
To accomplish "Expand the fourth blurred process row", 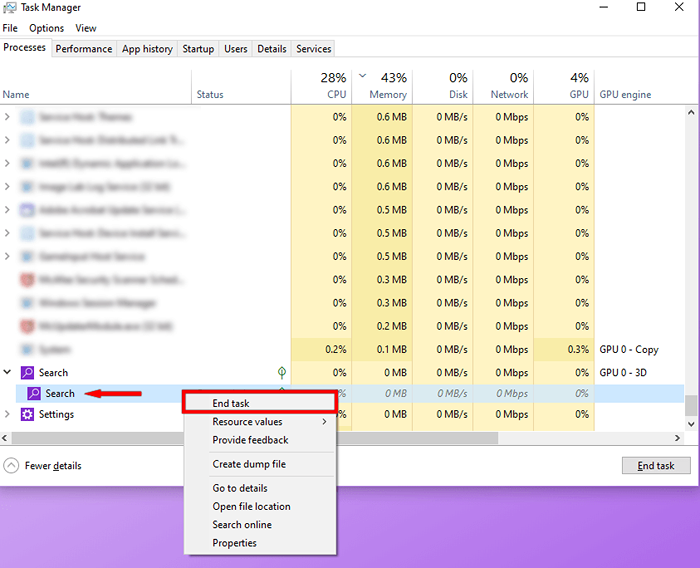I will pyautogui.click(x=7, y=187).
